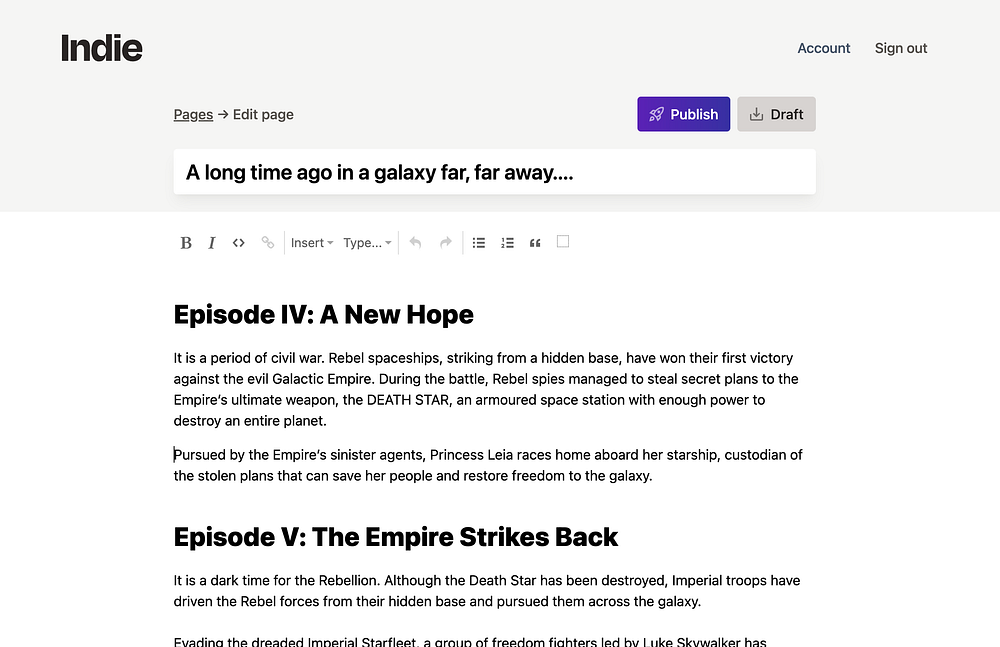
Task: Open the Insert dropdown menu
Action: tap(312, 242)
